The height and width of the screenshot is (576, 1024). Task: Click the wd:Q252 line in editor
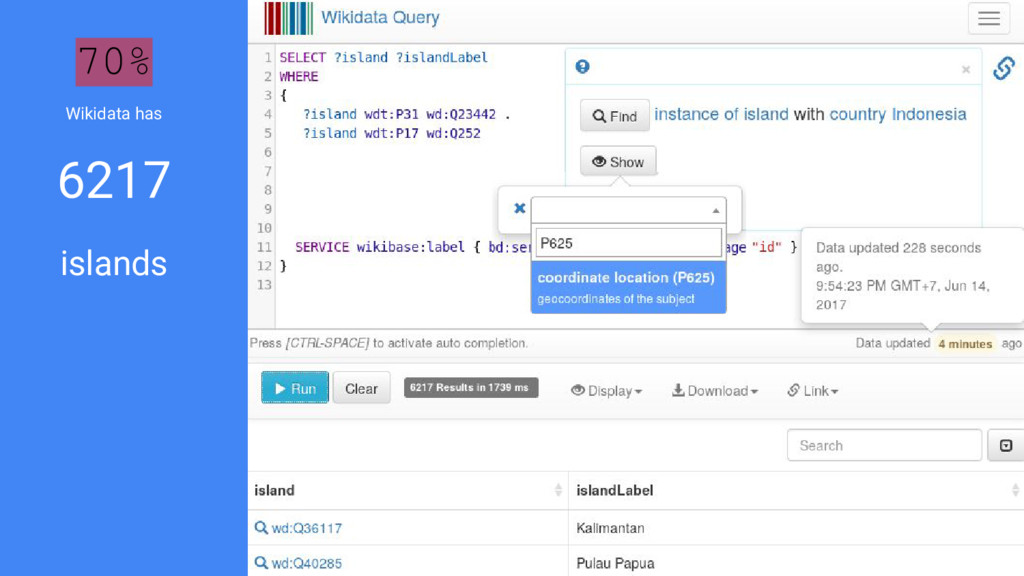point(391,133)
